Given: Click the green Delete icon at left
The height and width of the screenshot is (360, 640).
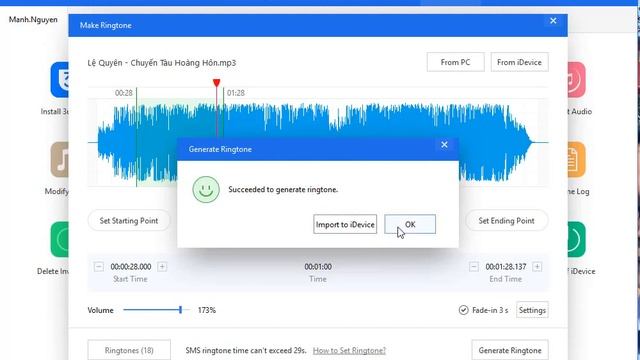Looking at the screenshot, I should pos(60,240).
